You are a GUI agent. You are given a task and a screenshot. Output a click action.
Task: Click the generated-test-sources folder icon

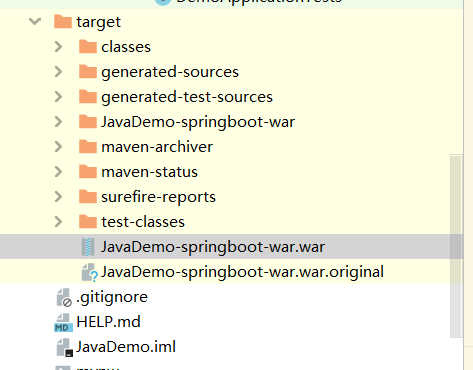point(88,96)
